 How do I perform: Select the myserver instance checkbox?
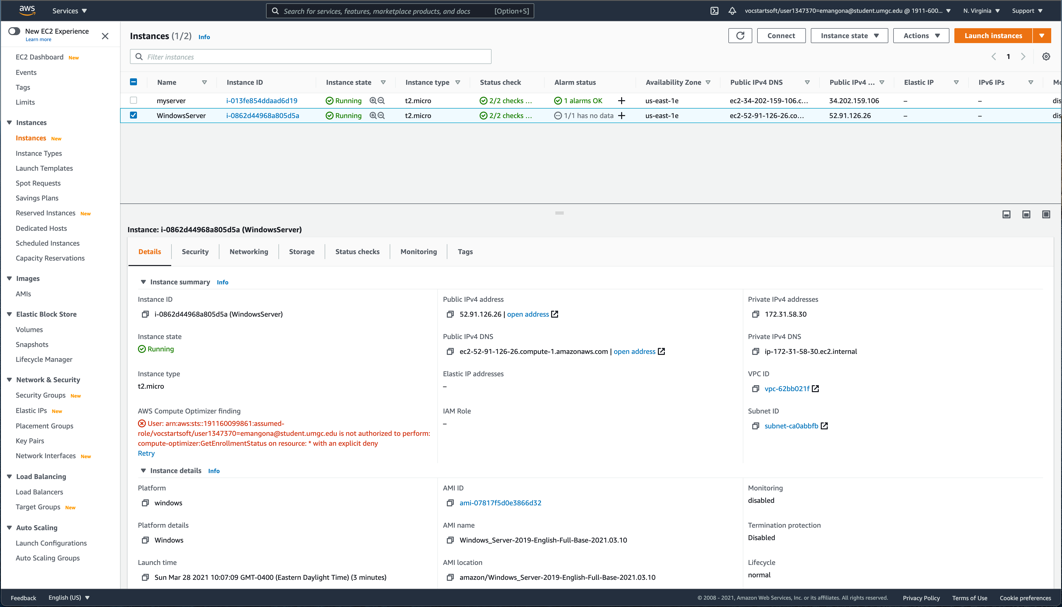pyautogui.click(x=133, y=100)
